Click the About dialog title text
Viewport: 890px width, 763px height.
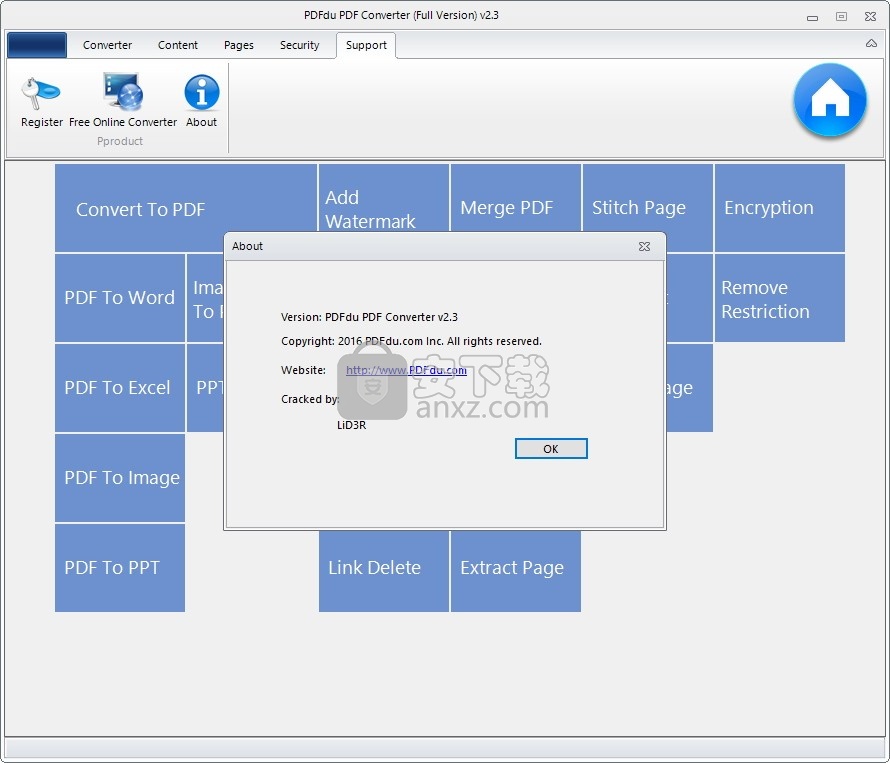(x=247, y=246)
